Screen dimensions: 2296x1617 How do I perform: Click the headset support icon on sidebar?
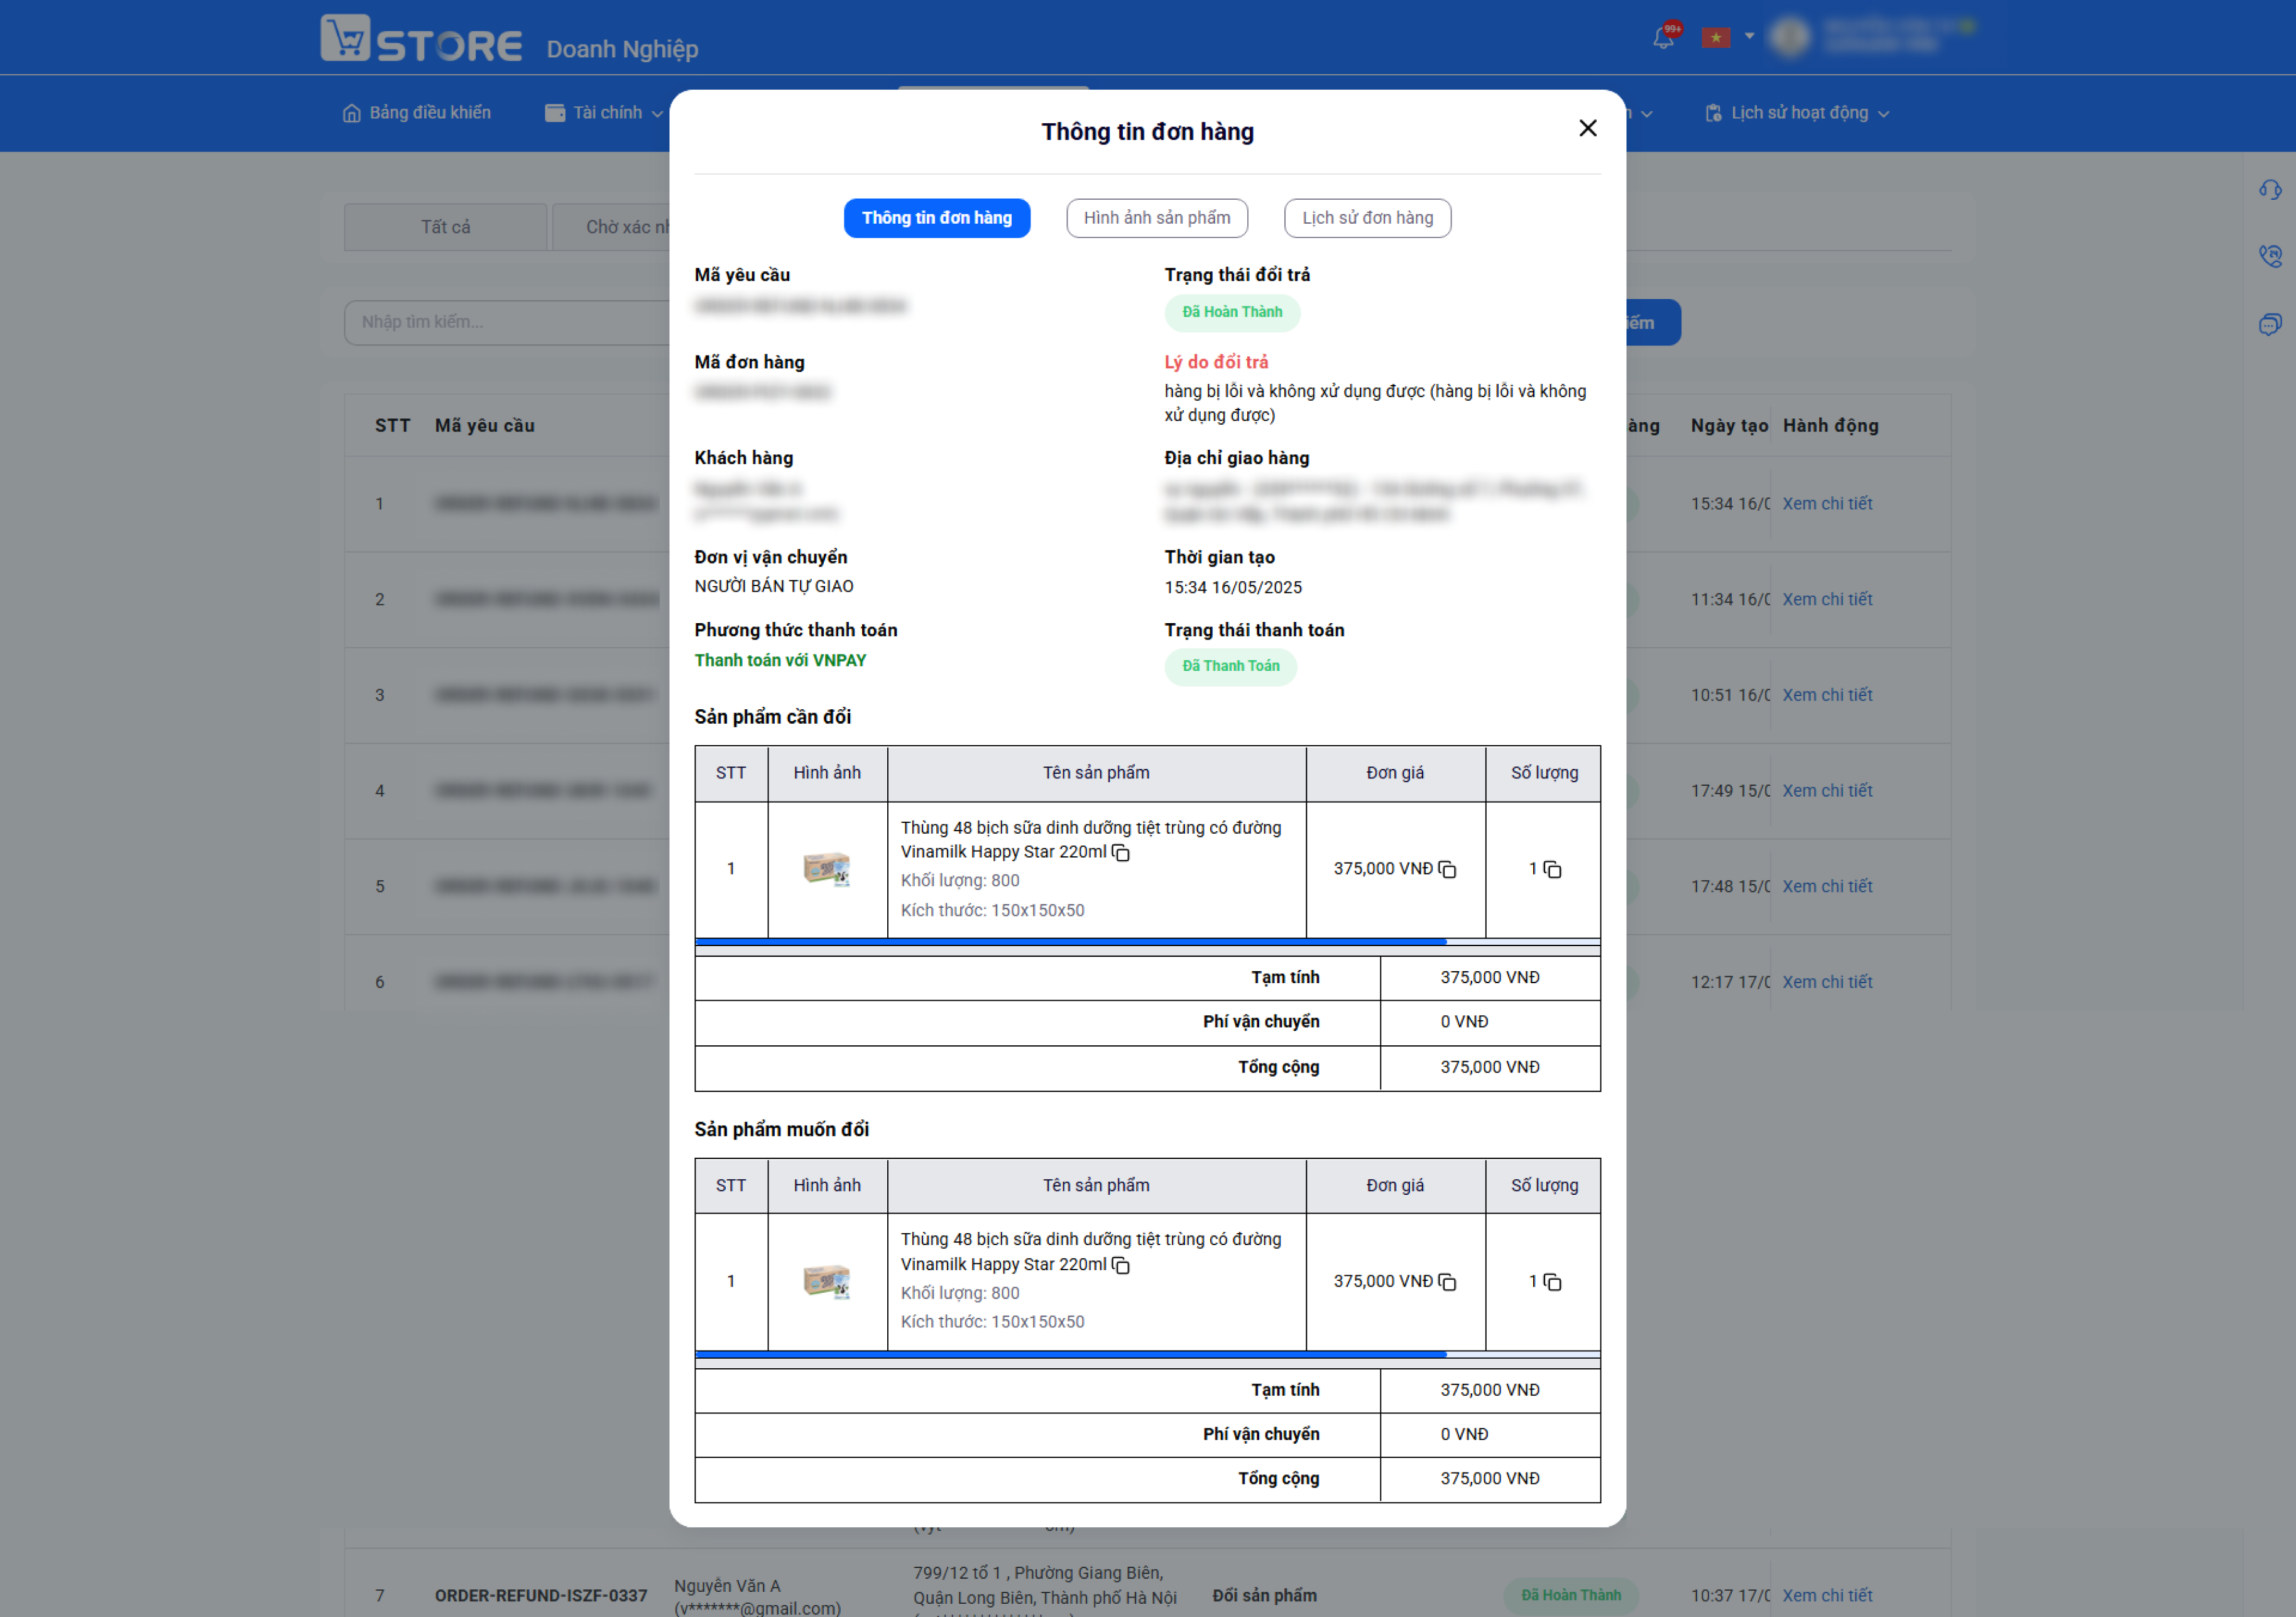2269,190
